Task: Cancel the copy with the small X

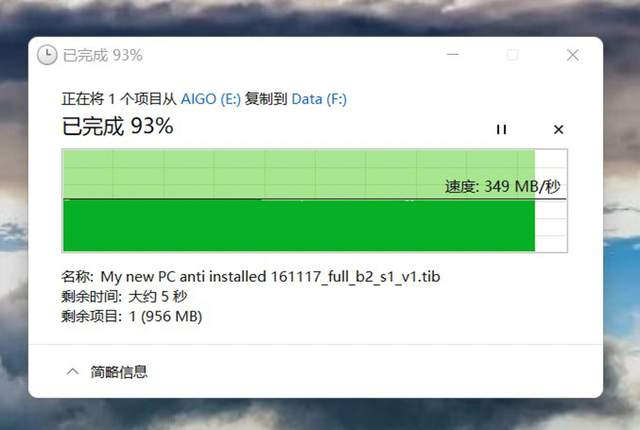Action: pyautogui.click(x=558, y=129)
